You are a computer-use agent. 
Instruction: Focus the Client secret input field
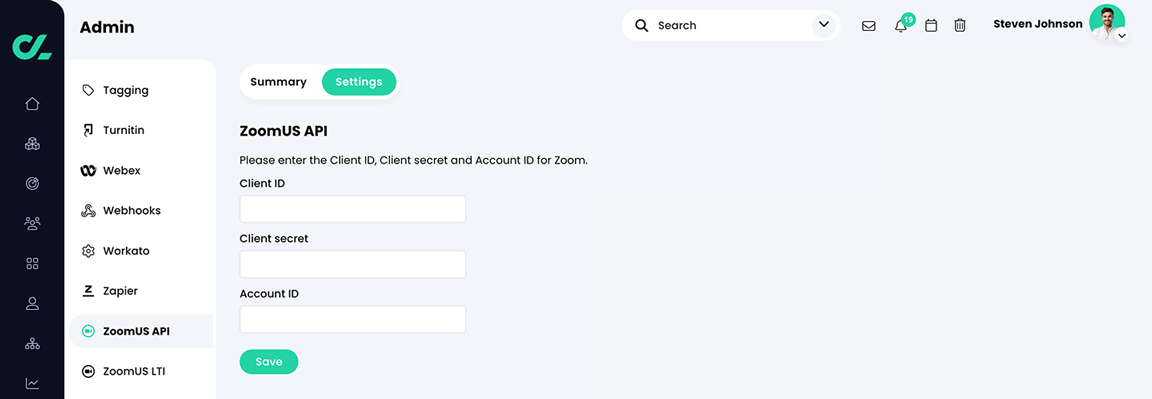tap(353, 264)
